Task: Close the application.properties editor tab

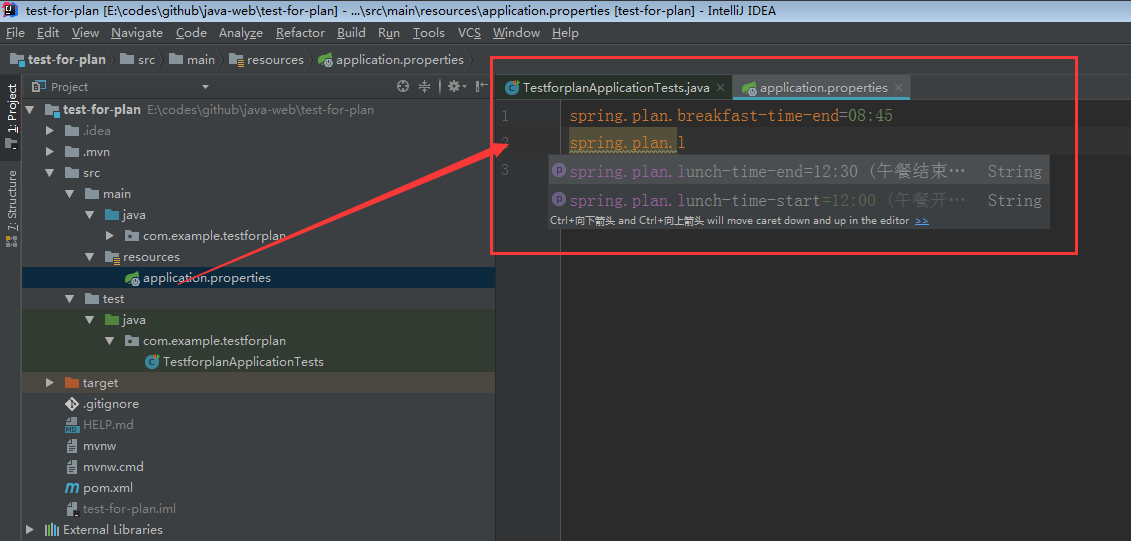Action: pos(898,88)
